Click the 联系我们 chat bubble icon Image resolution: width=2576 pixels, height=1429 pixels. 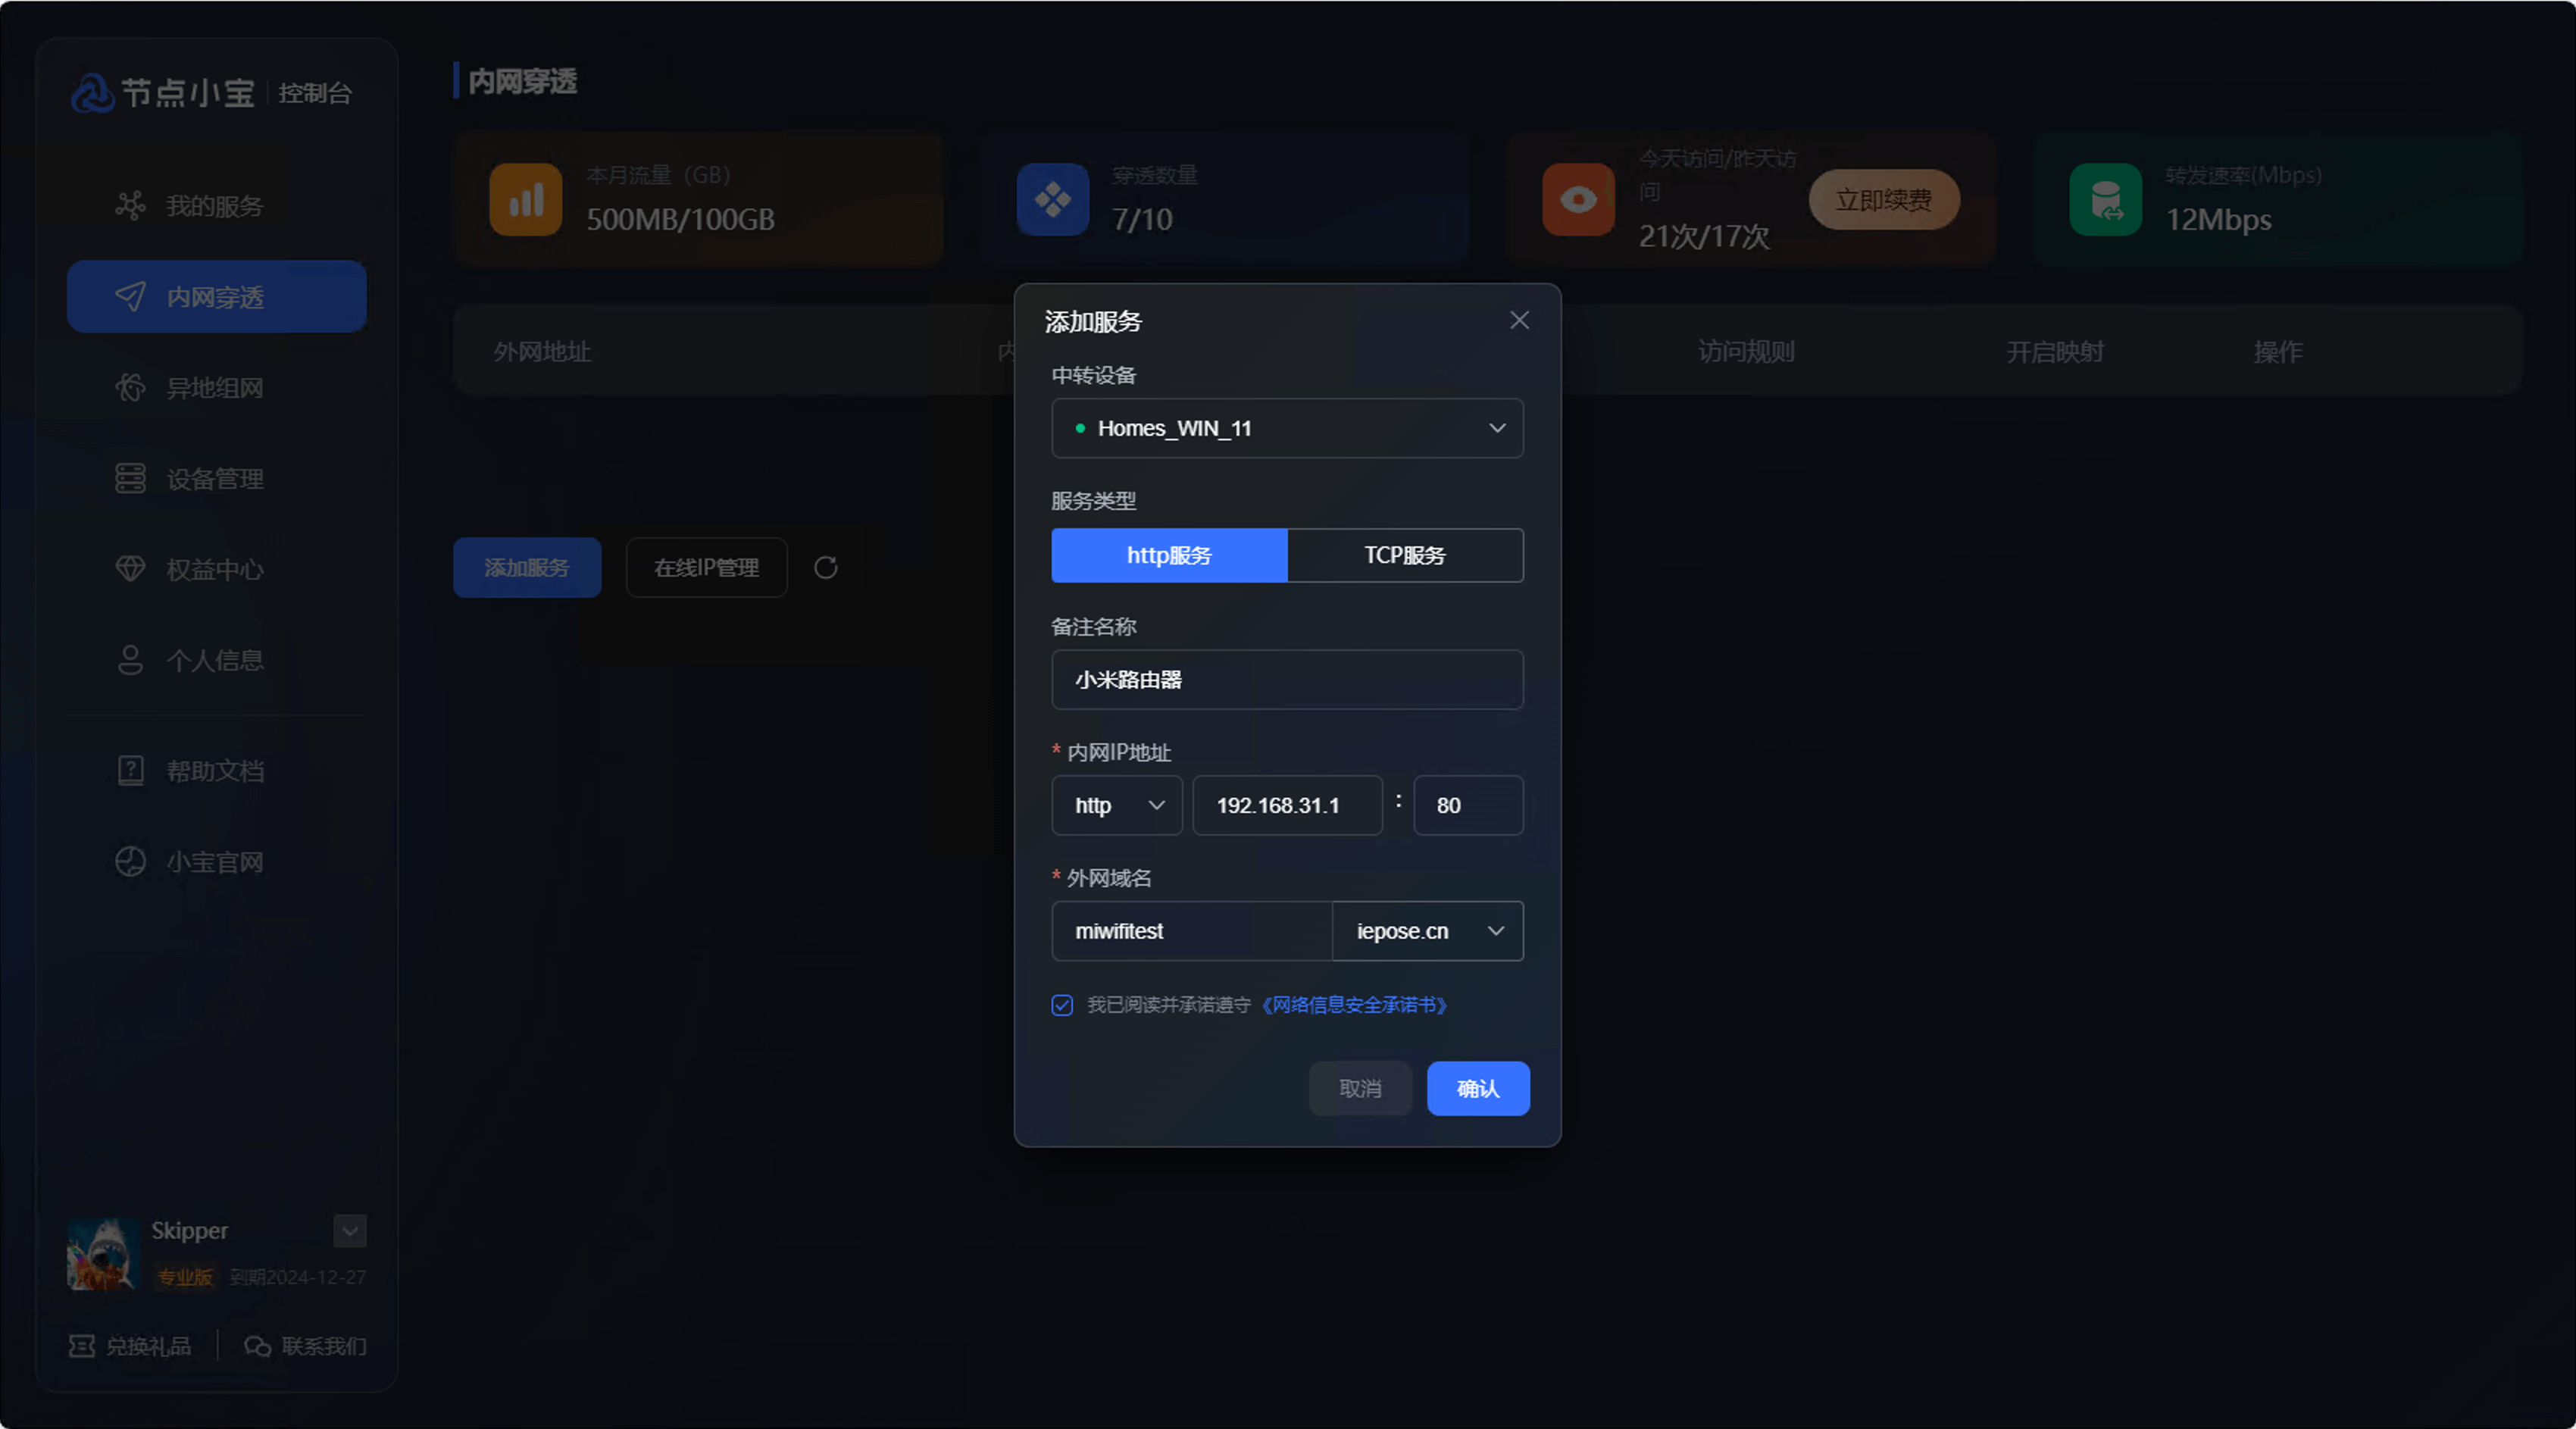(x=257, y=1347)
